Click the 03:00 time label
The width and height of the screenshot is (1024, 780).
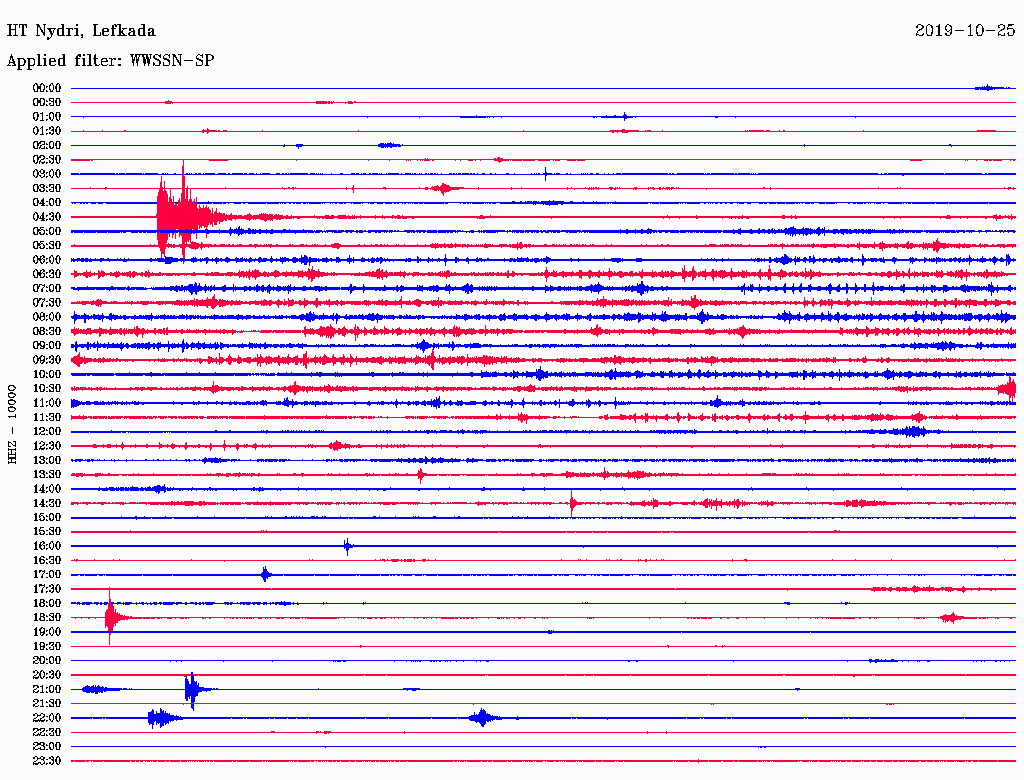pyautogui.click(x=46, y=174)
